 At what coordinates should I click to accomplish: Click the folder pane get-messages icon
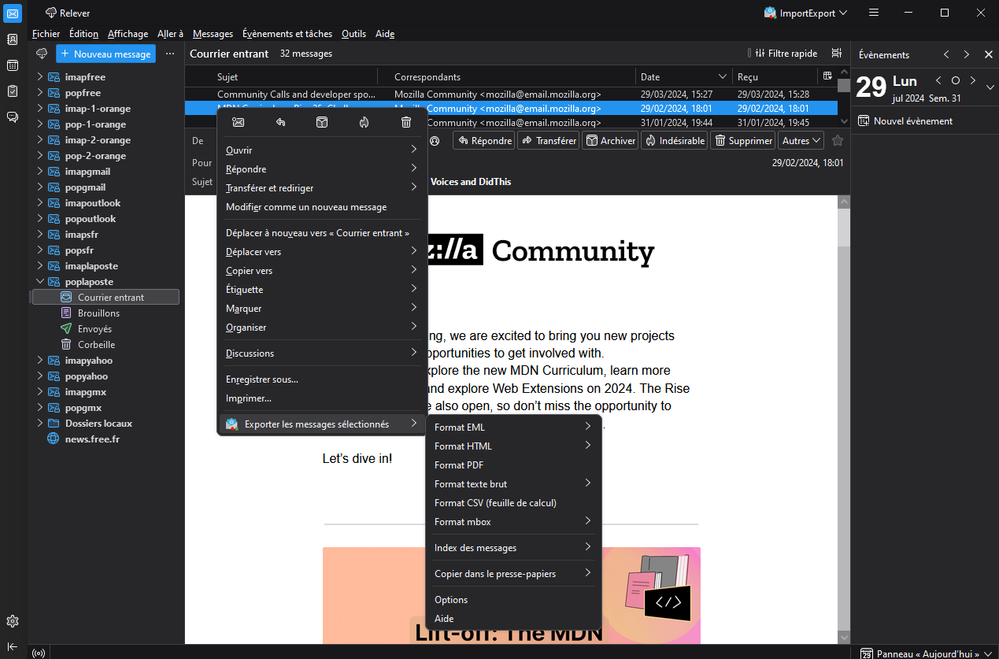[42, 54]
